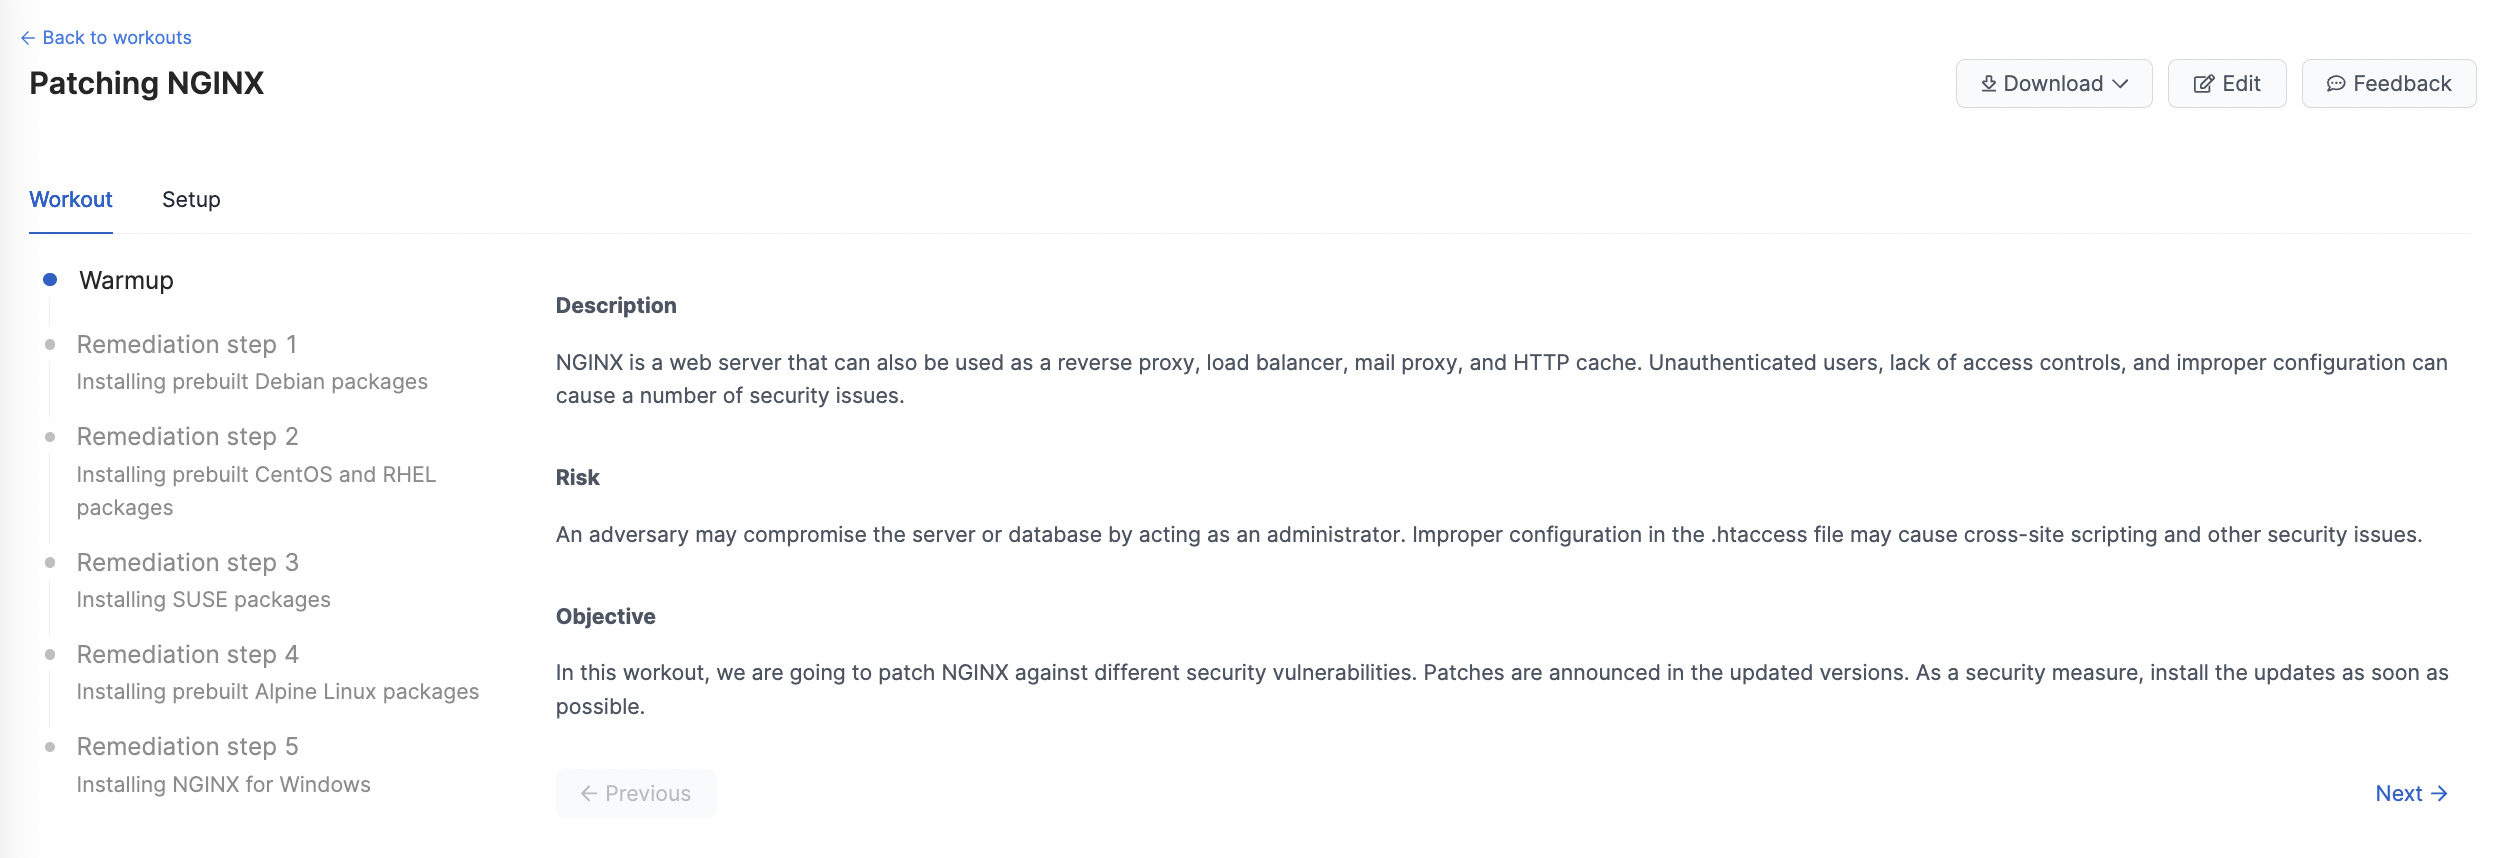Image resolution: width=2496 pixels, height=858 pixels.
Task: Click the Remediation step 3 bullet dot
Action: click(x=50, y=562)
